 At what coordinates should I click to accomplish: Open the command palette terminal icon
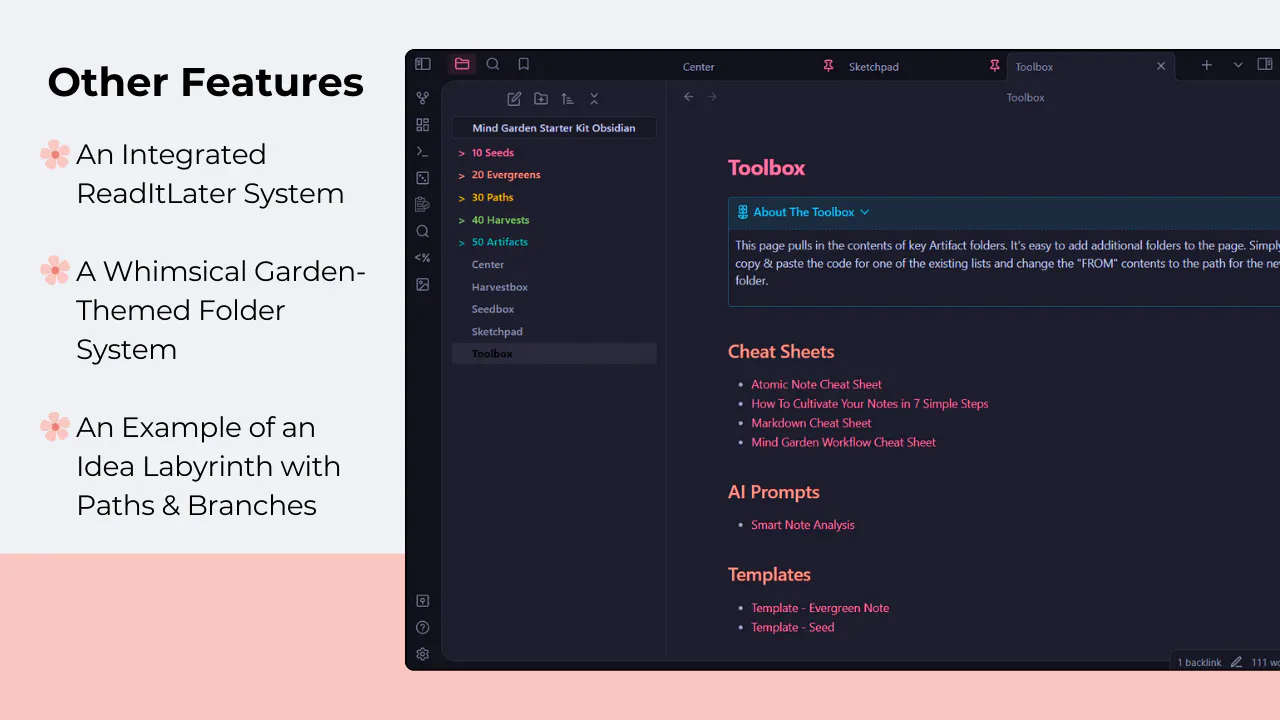[423, 151]
